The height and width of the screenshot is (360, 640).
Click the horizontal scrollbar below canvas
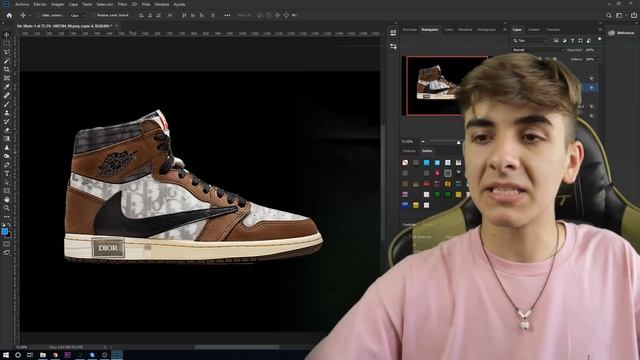237,347
